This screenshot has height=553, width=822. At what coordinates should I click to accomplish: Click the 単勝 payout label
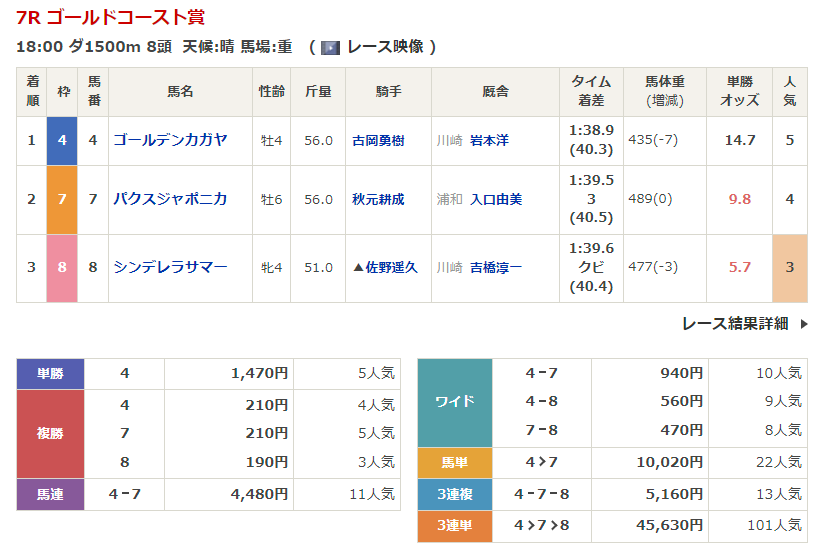[x=50, y=374]
